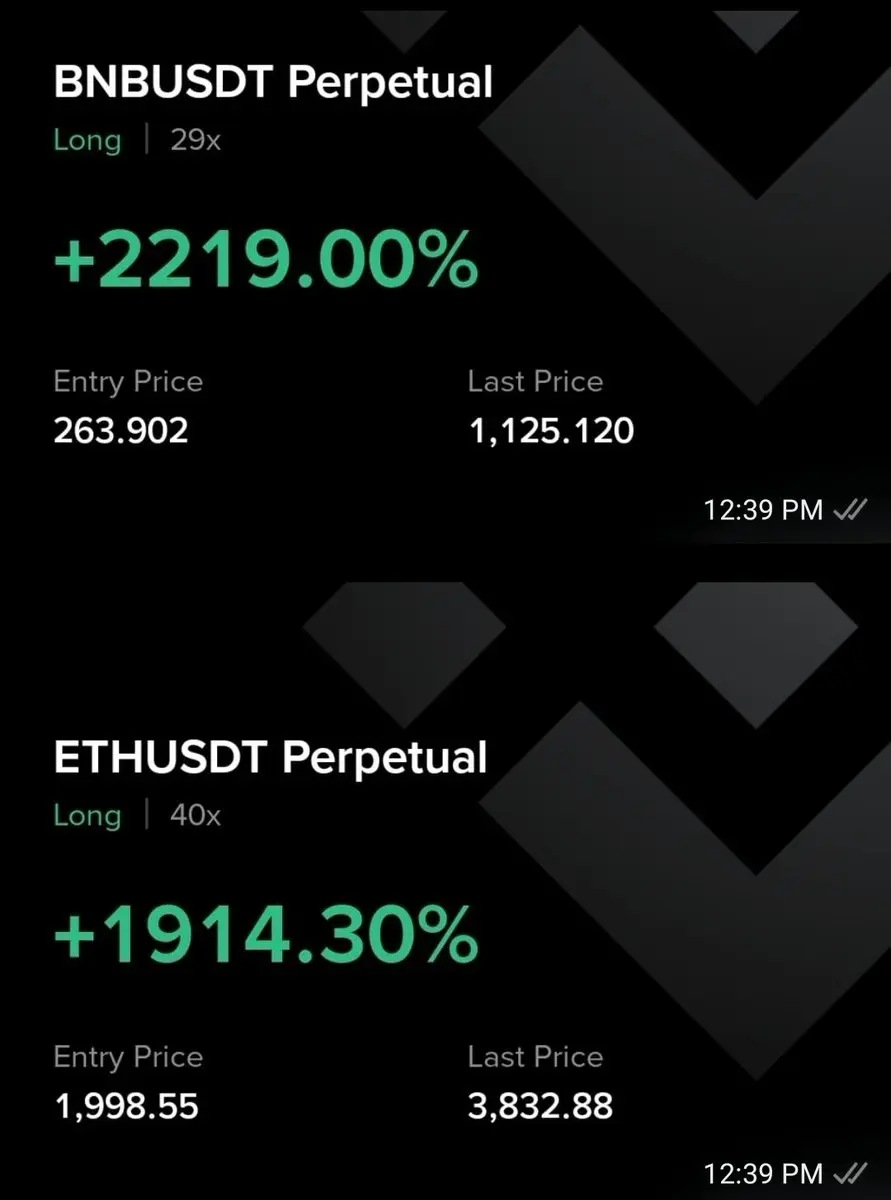Click the 40x leverage label
Viewport: 891px width, 1200px height.
pyautogui.click(x=195, y=815)
